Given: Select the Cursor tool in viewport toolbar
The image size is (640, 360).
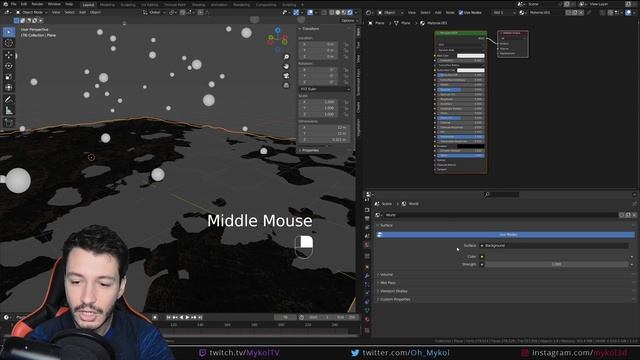Looking at the screenshot, I should [x=9, y=43].
